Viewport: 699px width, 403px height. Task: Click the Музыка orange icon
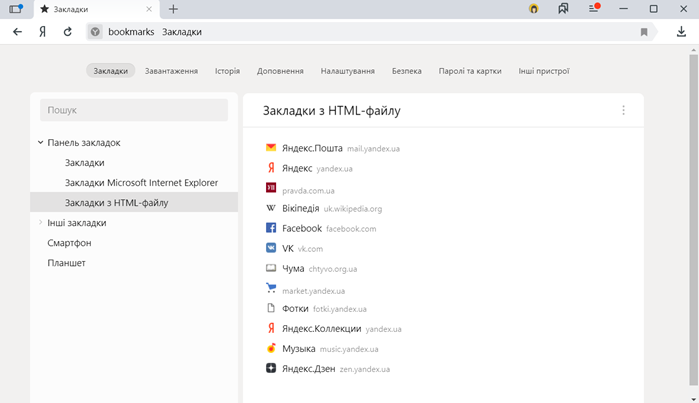click(x=271, y=348)
